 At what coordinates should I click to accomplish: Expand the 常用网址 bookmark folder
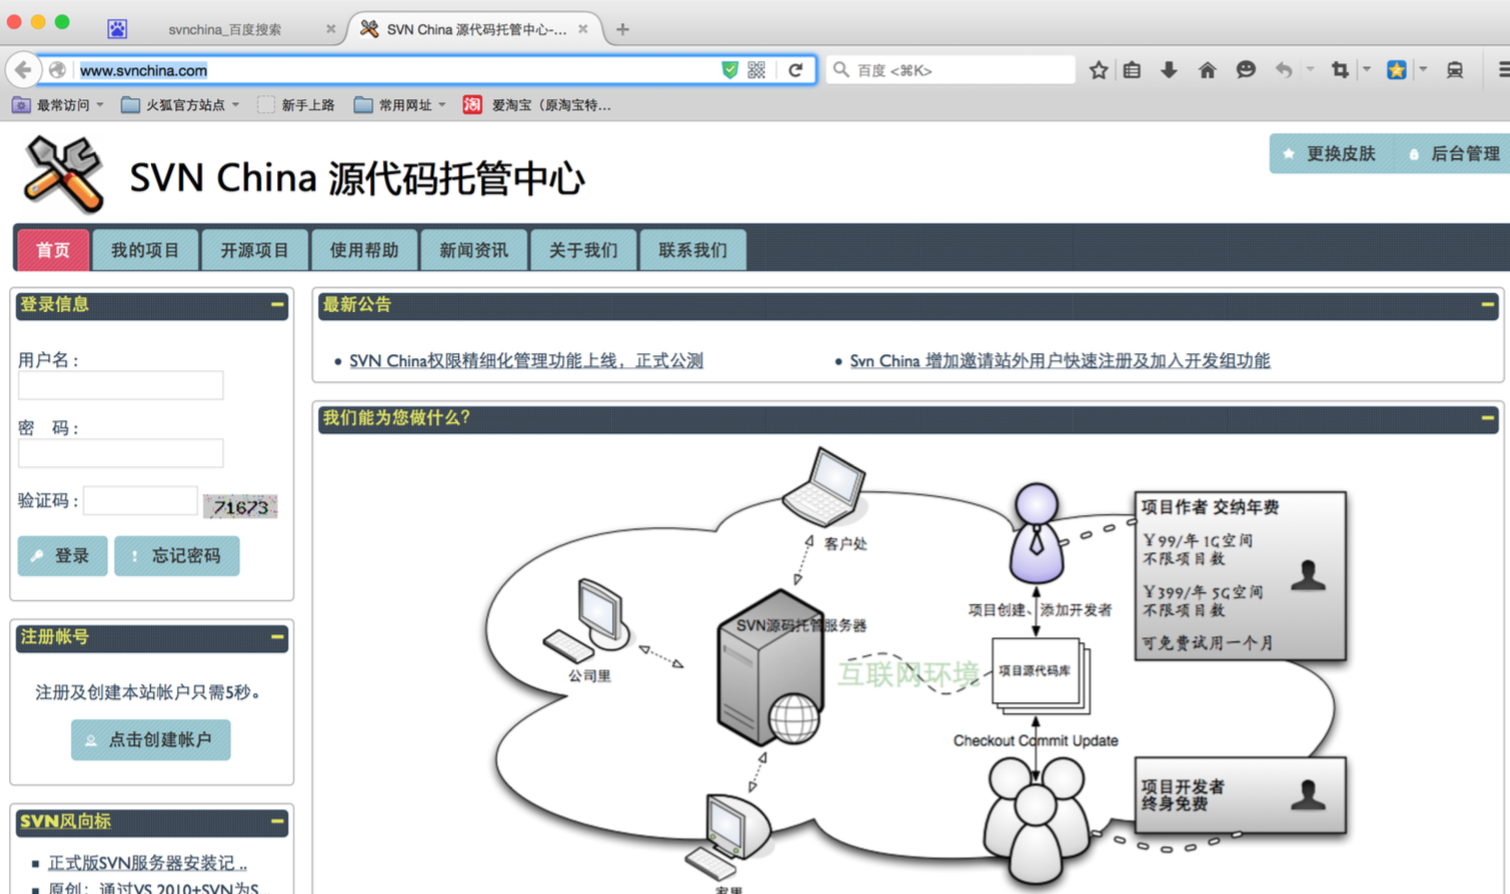[400, 105]
